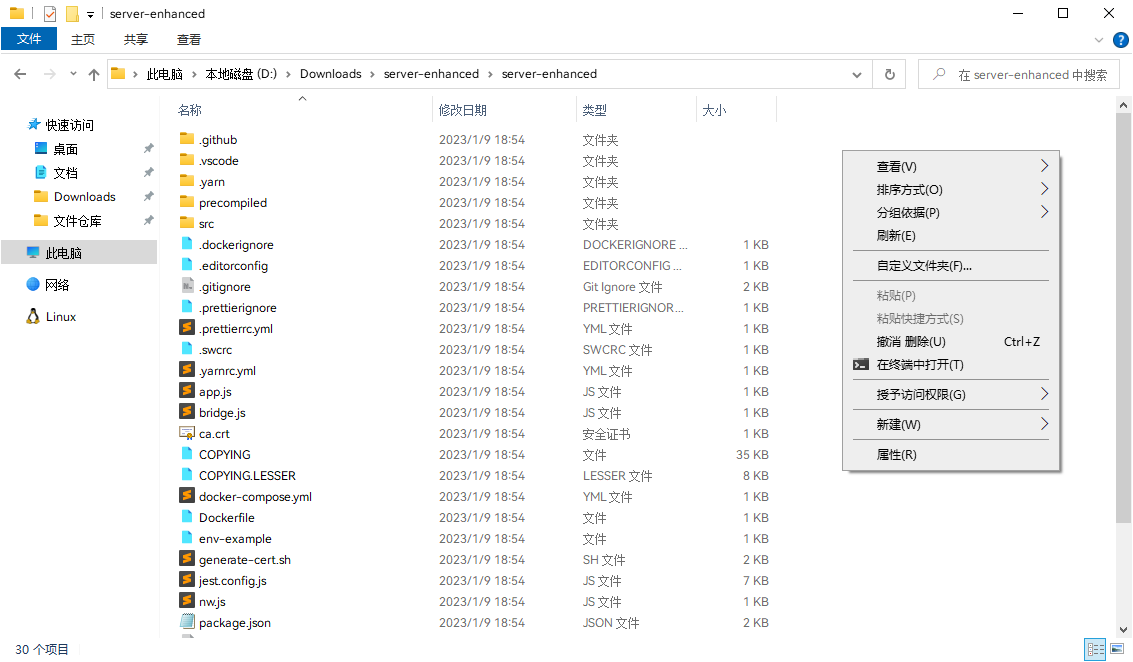Open the recent locations dropdown arrow
The width and height of the screenshot is (1133, 662).
click(73, 74)
